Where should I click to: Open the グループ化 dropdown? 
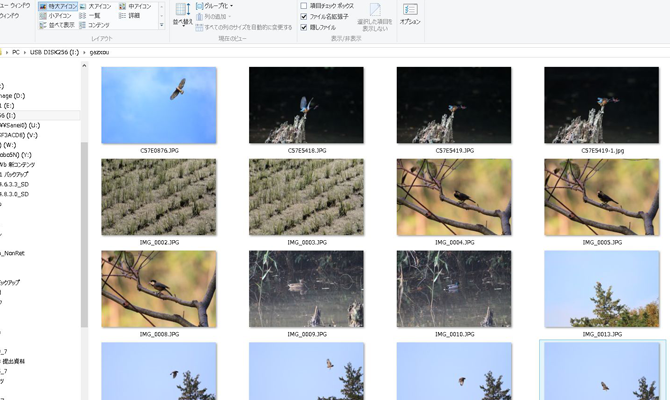point(215,6)
